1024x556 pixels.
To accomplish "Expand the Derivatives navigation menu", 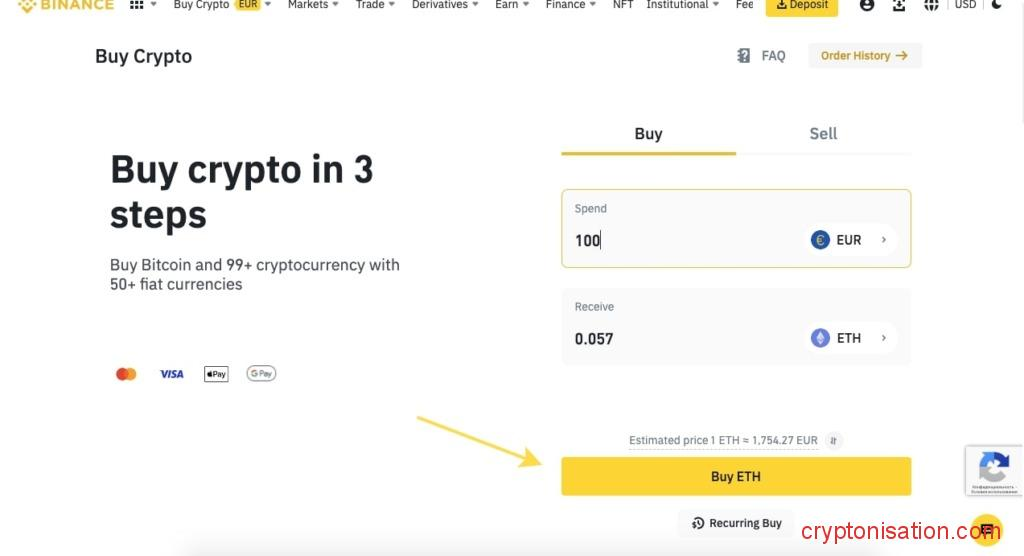I will (x=445, y=5).
